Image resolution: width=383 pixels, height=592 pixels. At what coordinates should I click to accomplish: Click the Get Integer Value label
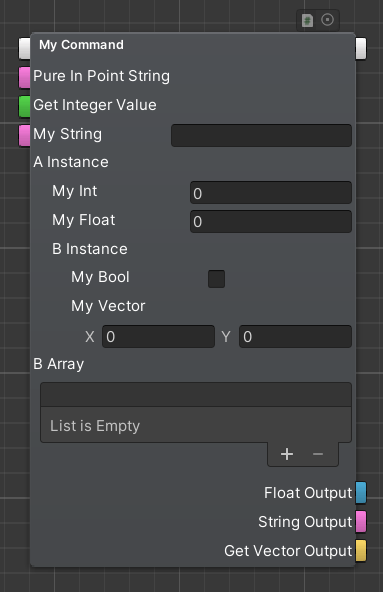(95, 105)
